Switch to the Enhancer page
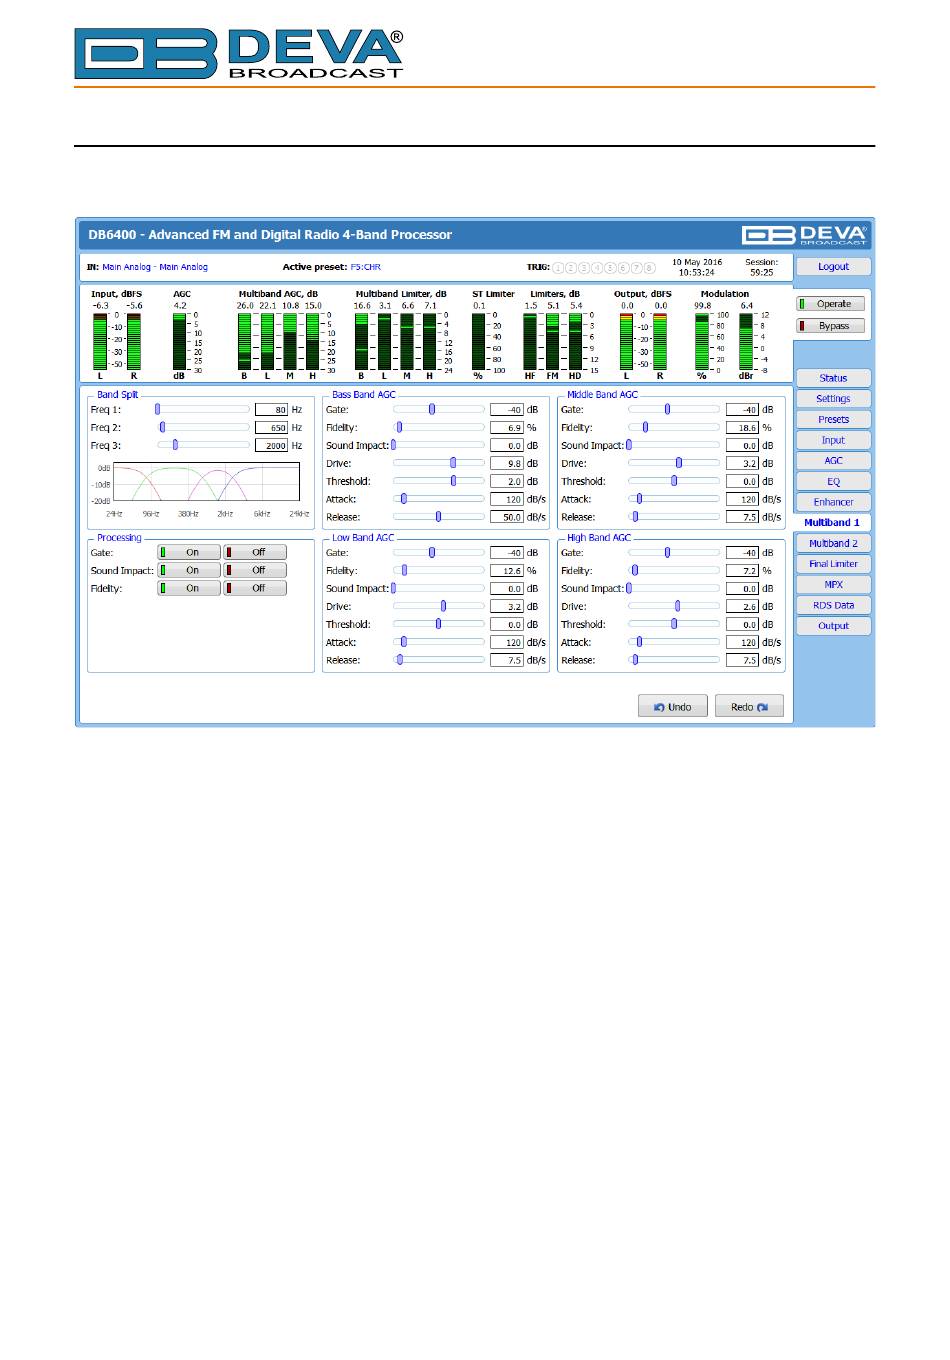 click(x=833, y=502)
